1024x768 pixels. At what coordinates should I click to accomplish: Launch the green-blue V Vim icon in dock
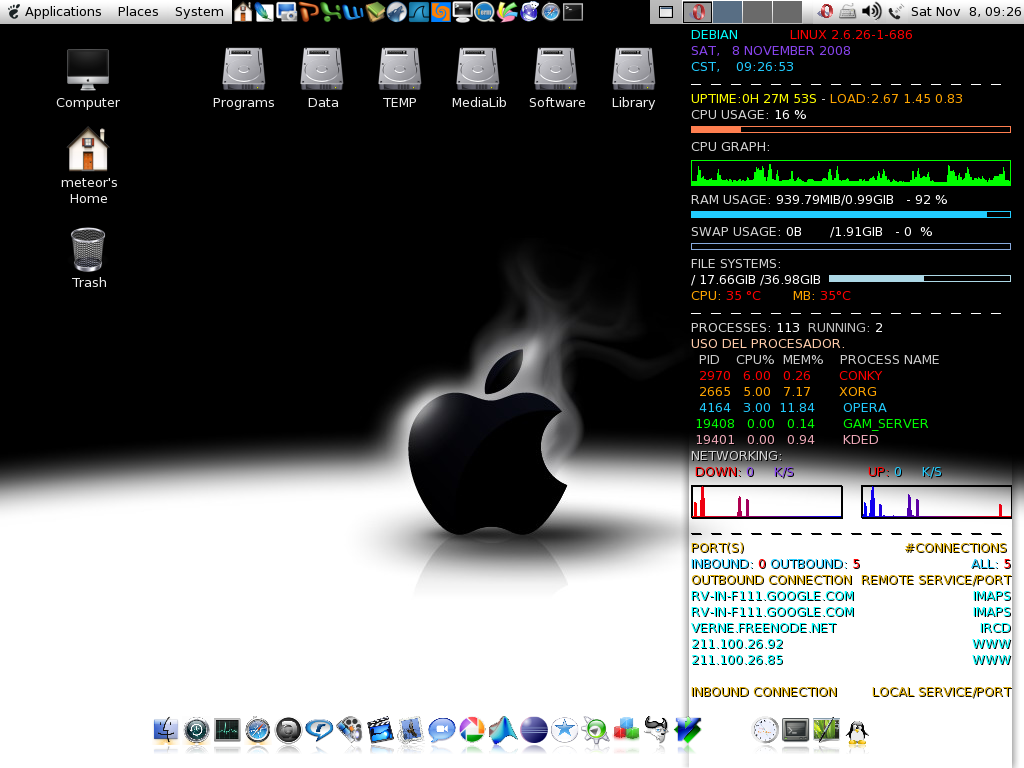click(687, 730)
